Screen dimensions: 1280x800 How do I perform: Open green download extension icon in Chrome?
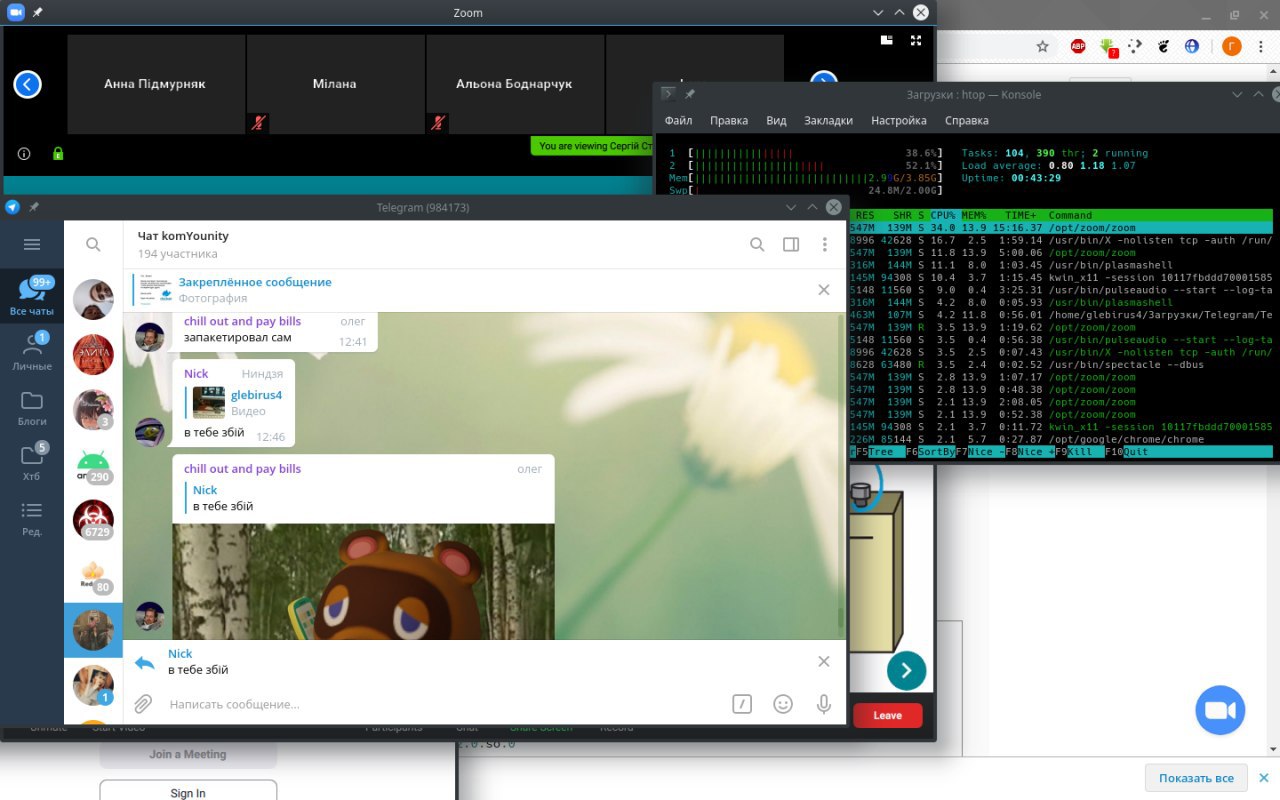pyautogui.click(x=1108, y=46)
